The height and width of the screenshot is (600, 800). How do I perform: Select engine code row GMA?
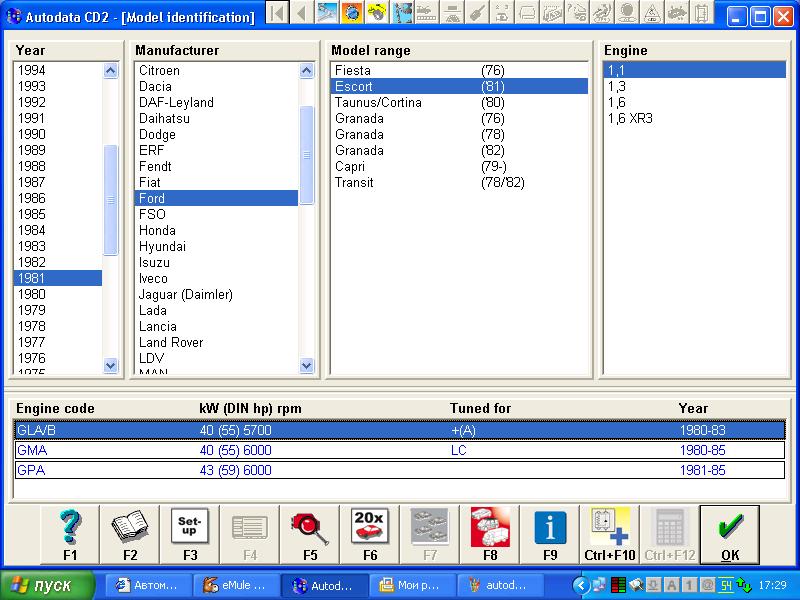399,450
